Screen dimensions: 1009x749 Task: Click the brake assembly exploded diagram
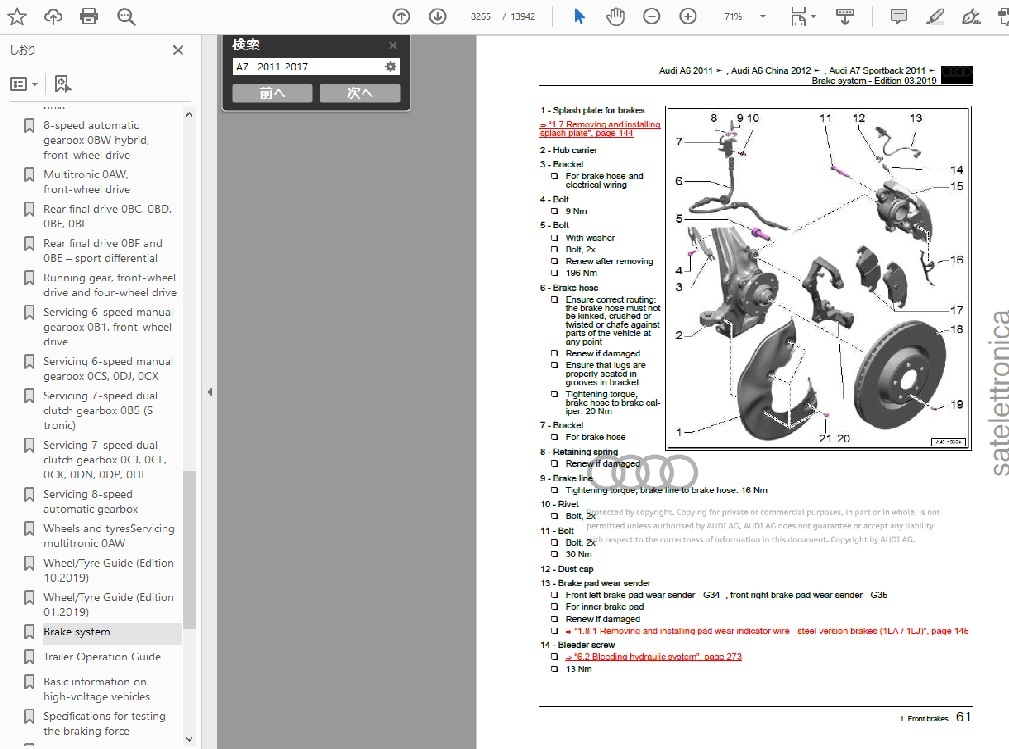click(817, 278)
